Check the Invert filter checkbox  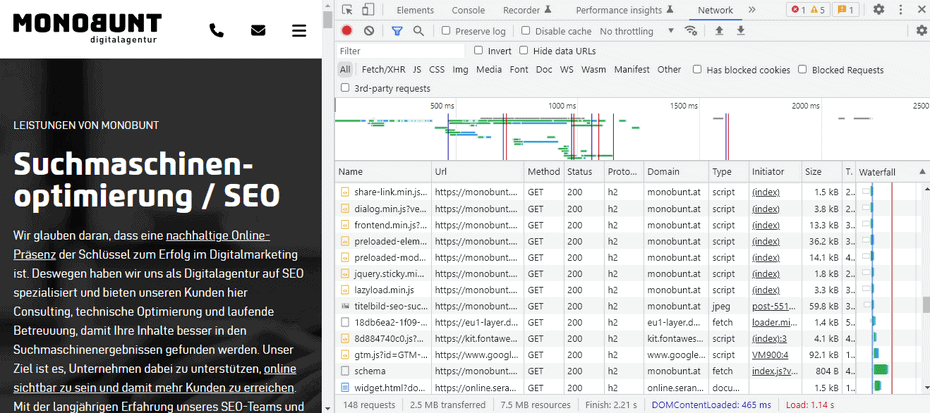[x=478, y=50]
